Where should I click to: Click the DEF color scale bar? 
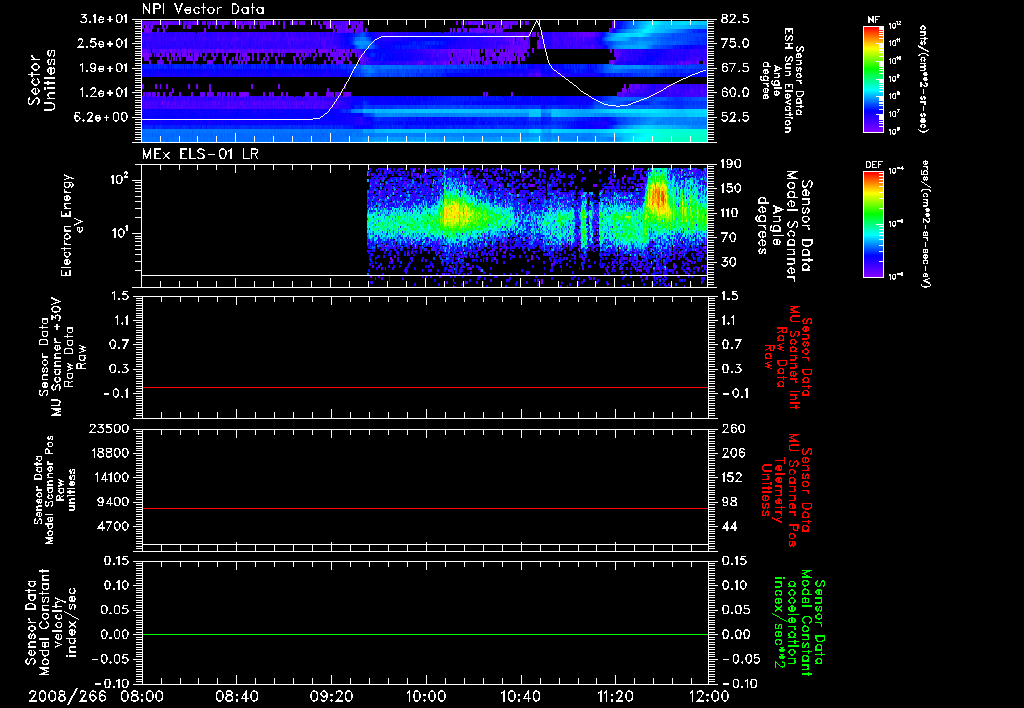(x=873, y=224)
